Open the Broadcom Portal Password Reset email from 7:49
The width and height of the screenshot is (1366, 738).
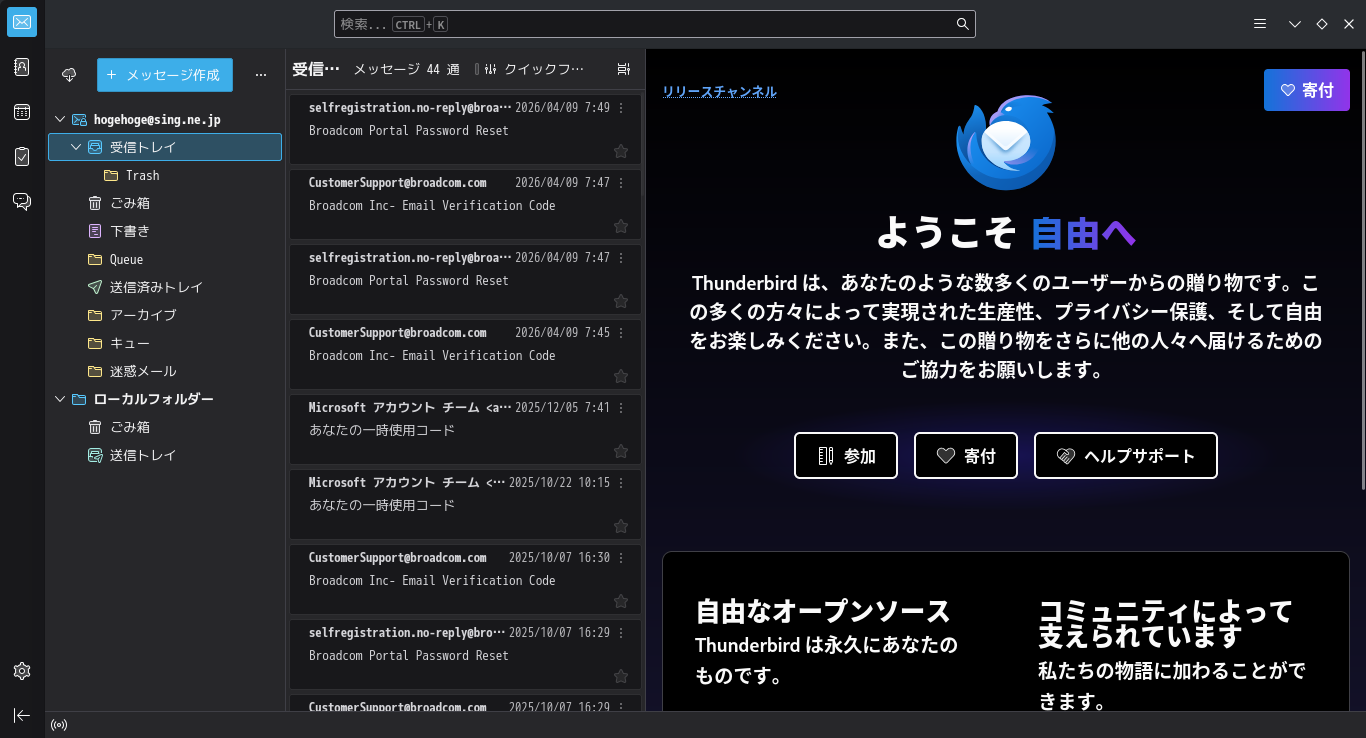465,129
